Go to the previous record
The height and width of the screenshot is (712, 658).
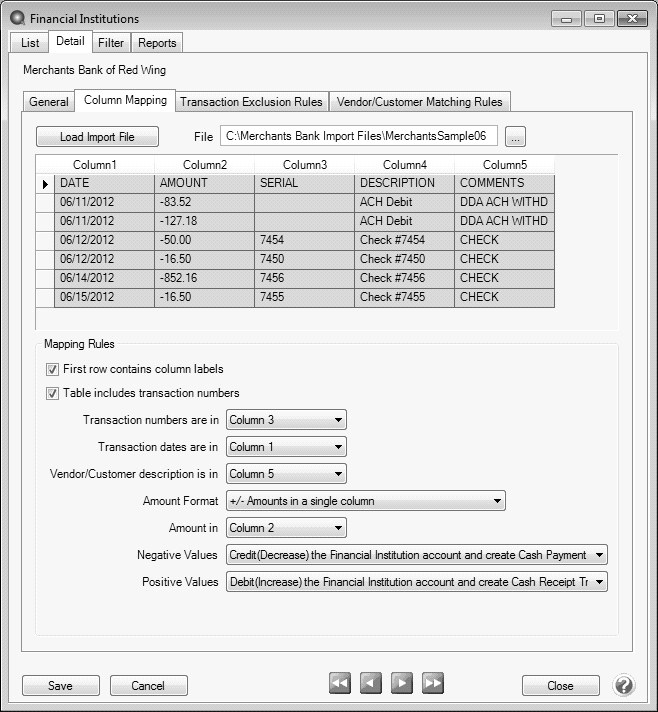click(x=371, y=684)
